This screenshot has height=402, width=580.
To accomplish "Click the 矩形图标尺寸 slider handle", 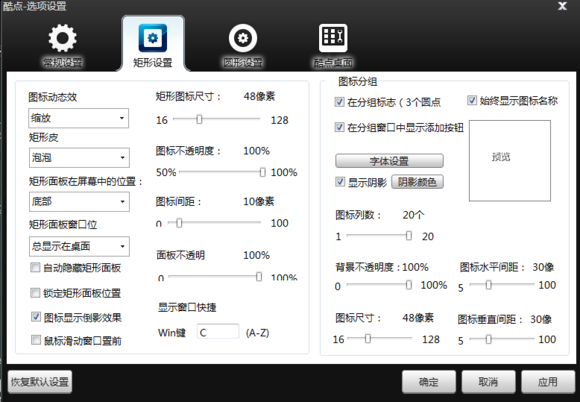I will coord(199,119).
